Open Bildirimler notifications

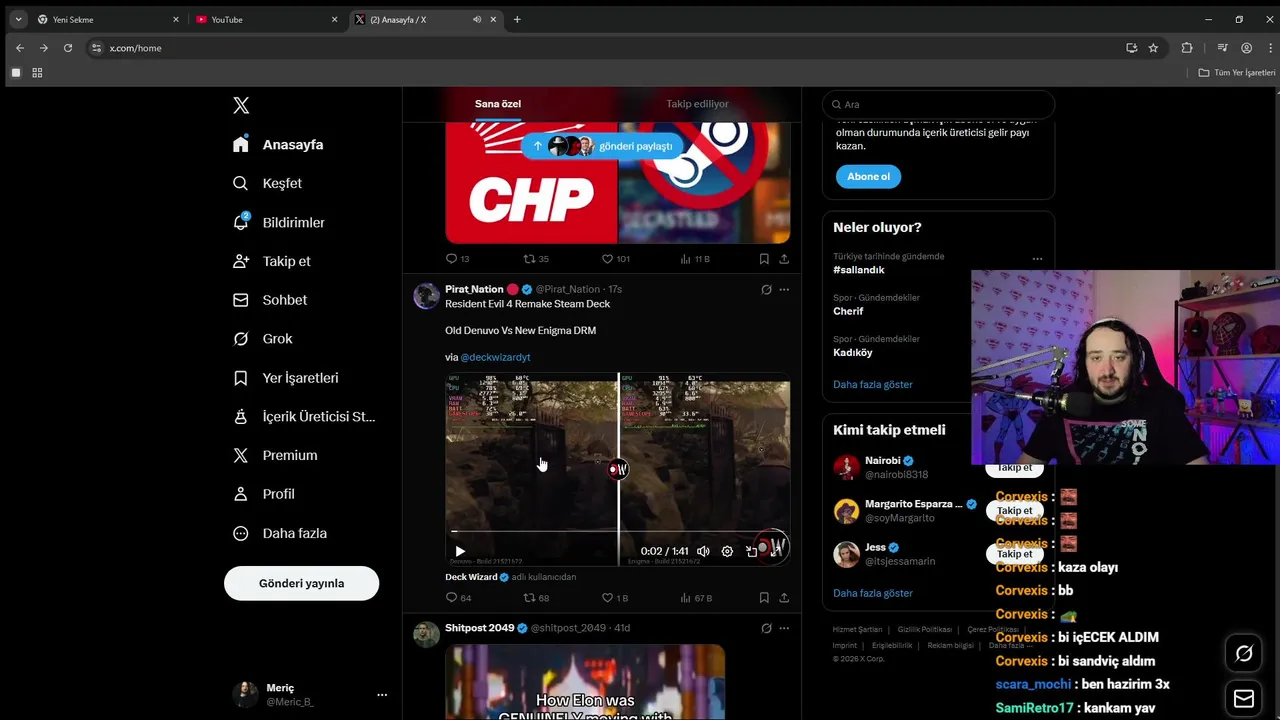279,222
